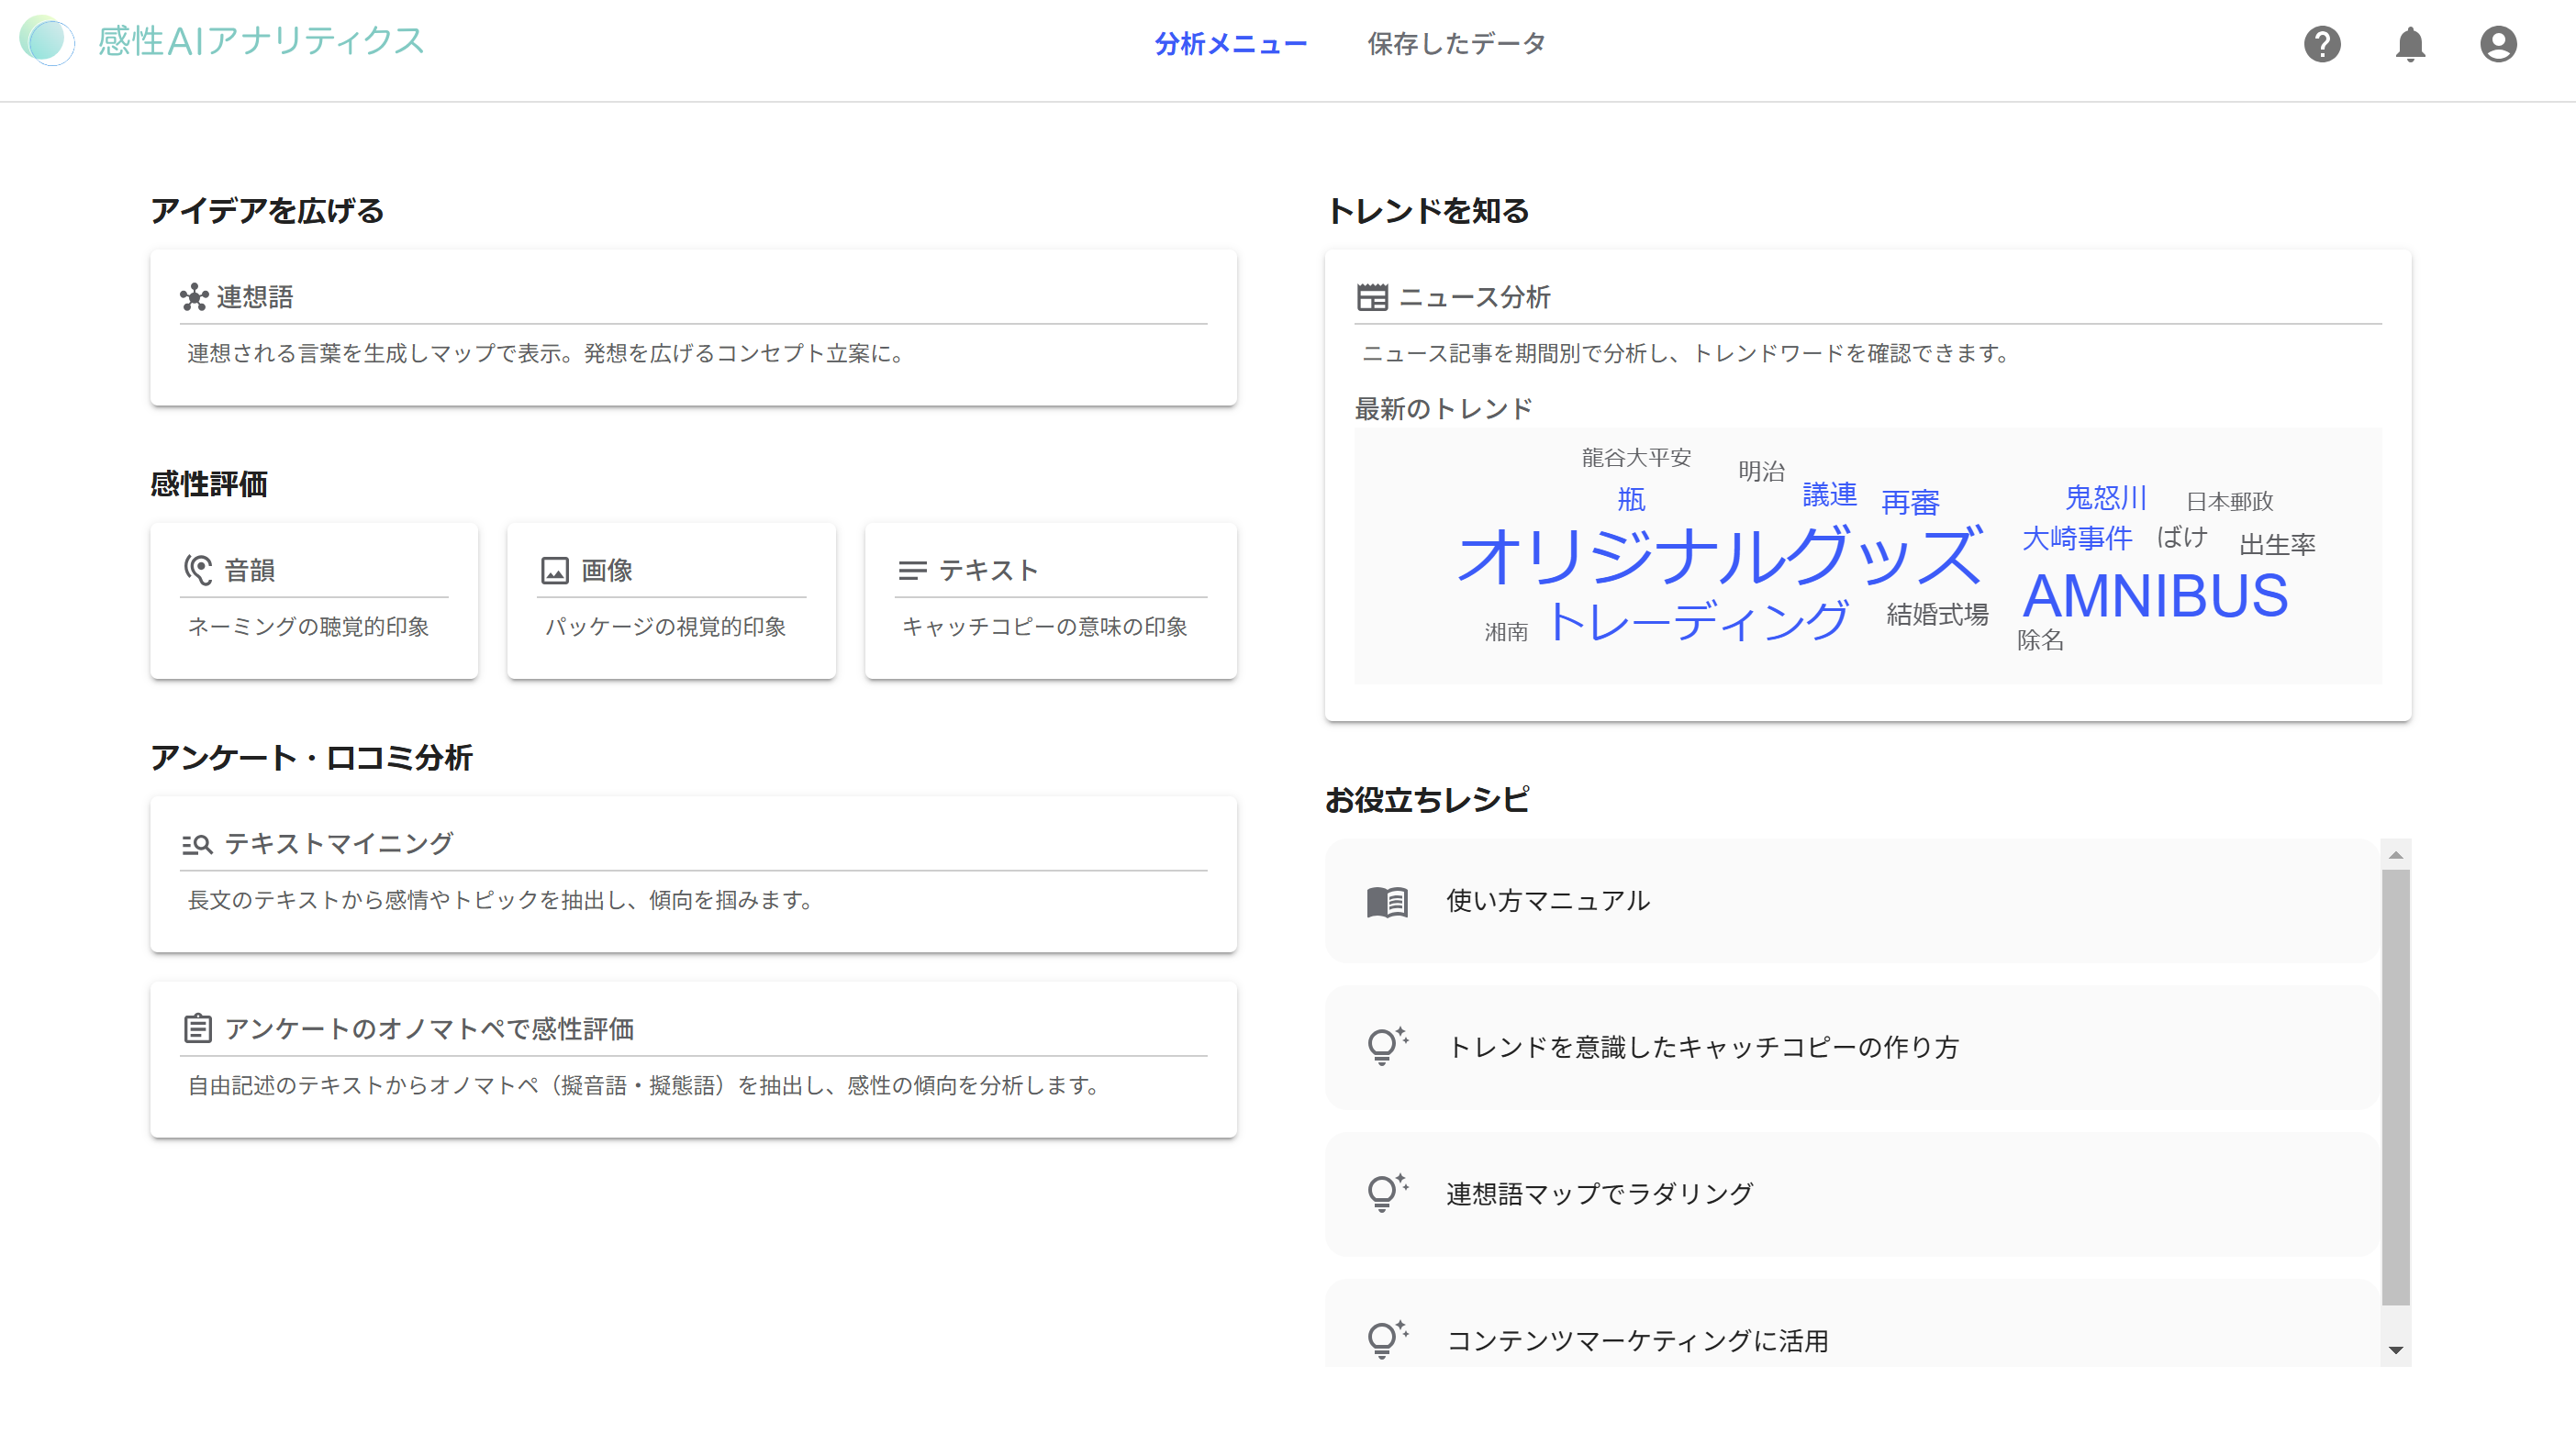Viewport: 2576px width, 1444px height.
Task: Click trend word AMNIBUS
Action: [2155, 596]
